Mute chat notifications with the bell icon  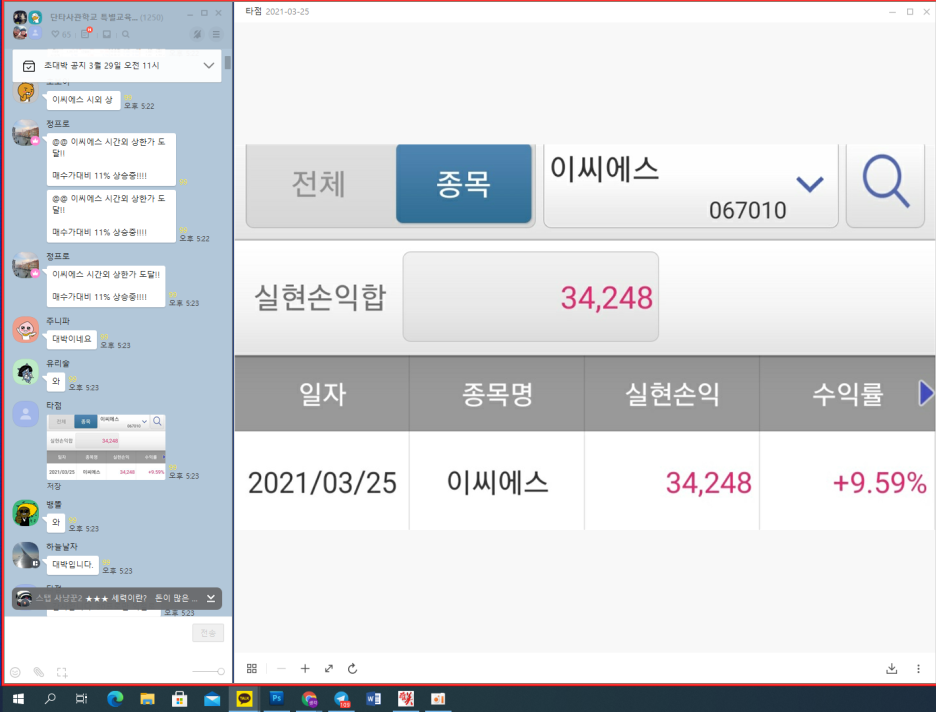pyautogui.click(x=197, y=34)
